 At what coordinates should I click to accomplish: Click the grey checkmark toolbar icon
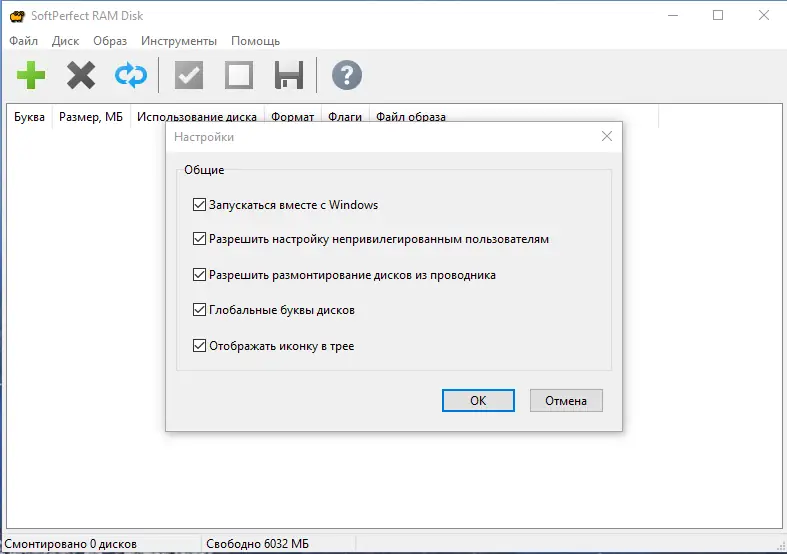(x=189, y=75)
